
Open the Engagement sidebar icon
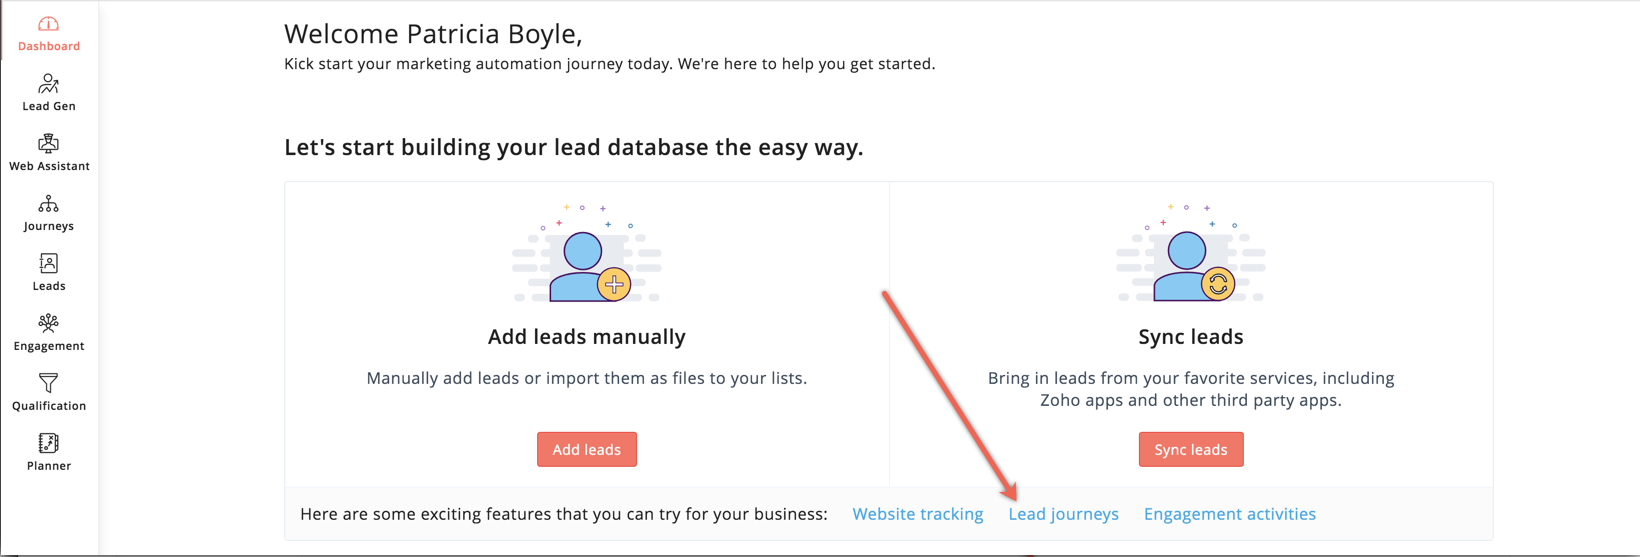(x=48, y=323)
